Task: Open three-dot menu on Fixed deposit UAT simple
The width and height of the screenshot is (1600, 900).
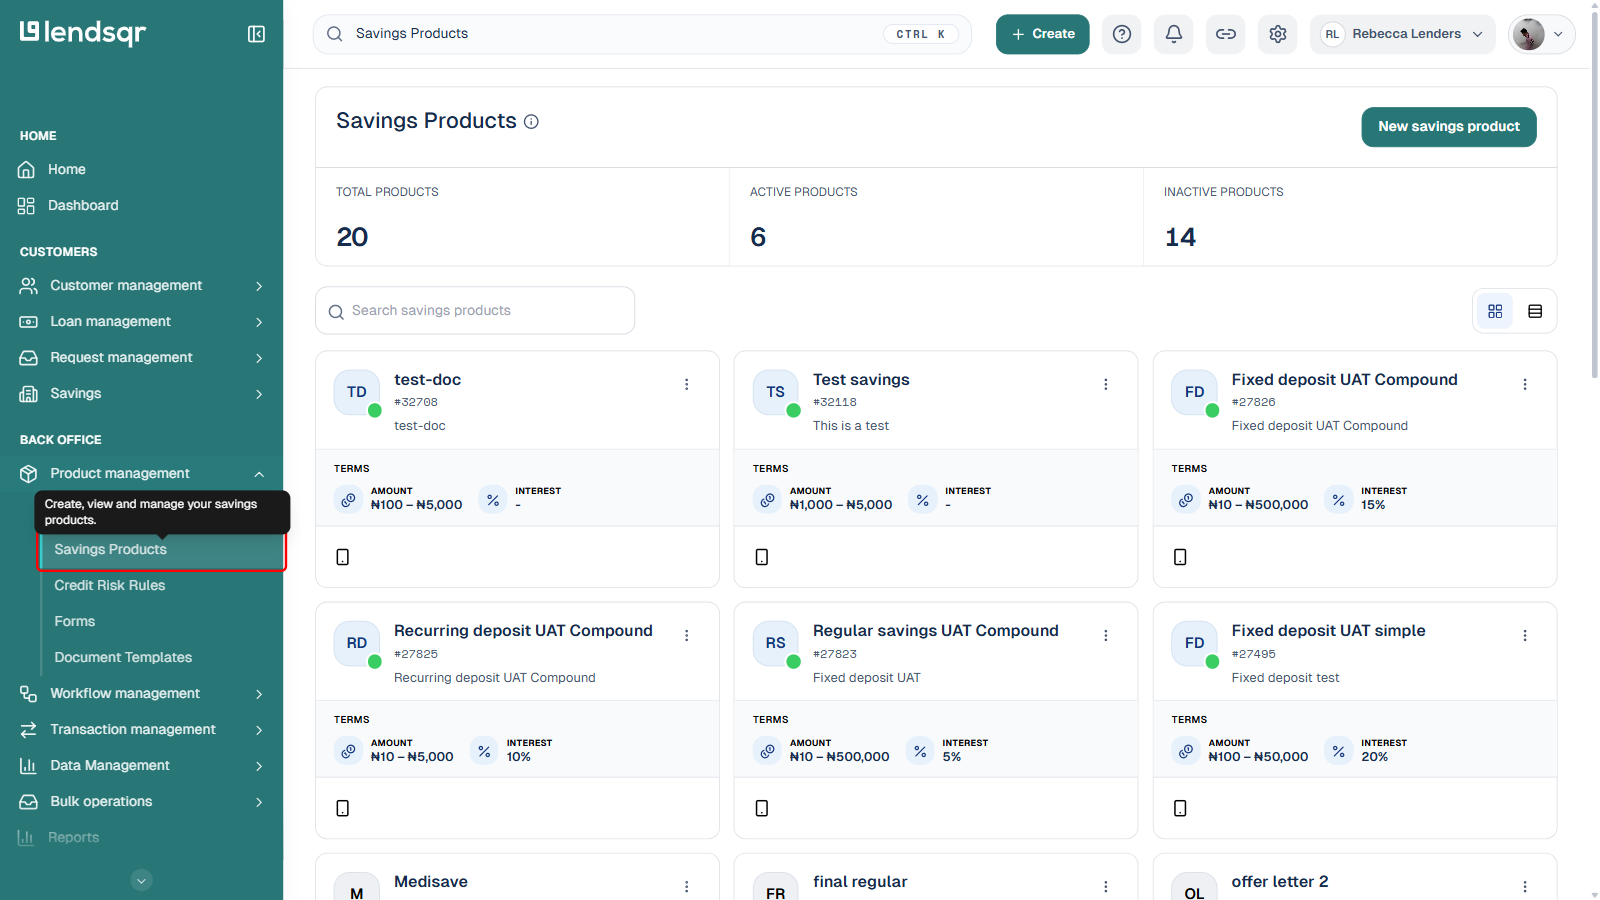Action: pyautogui.click(x=1525, y=635)
